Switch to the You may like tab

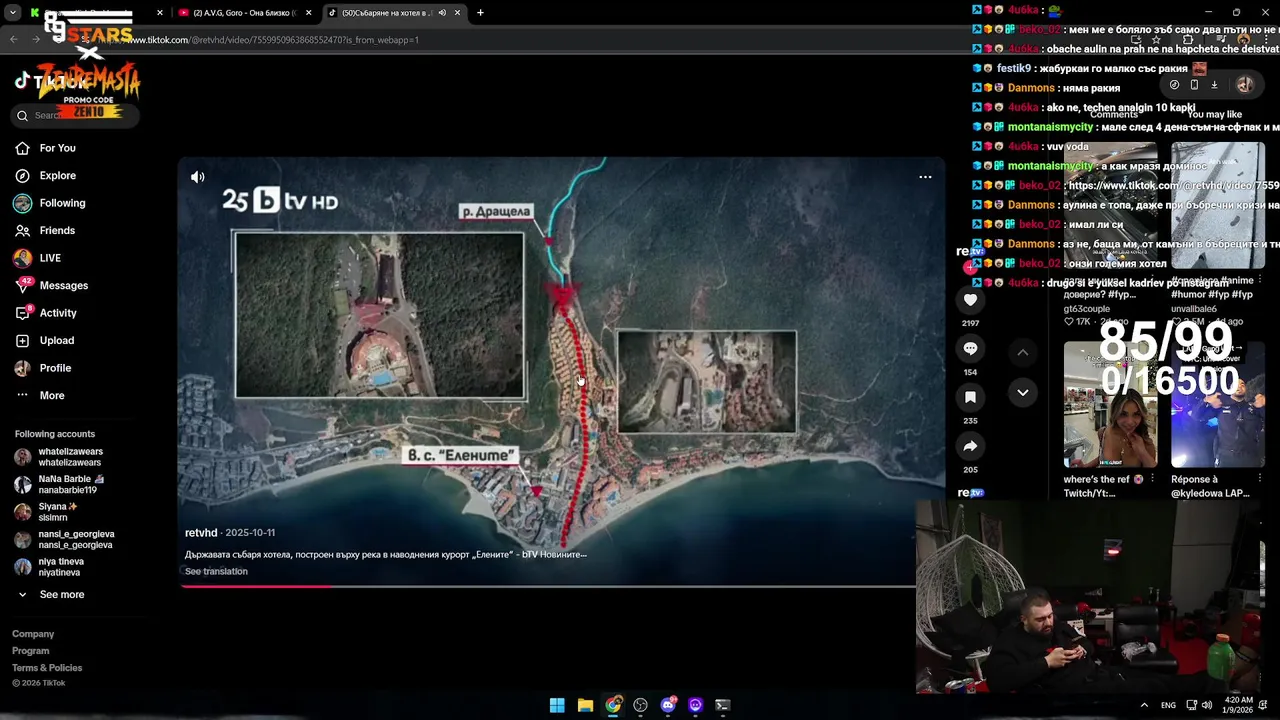pyautogui.click(x=1214, y=114)
